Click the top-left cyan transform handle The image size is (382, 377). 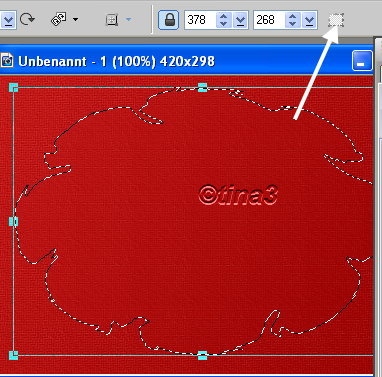(13, 88)
